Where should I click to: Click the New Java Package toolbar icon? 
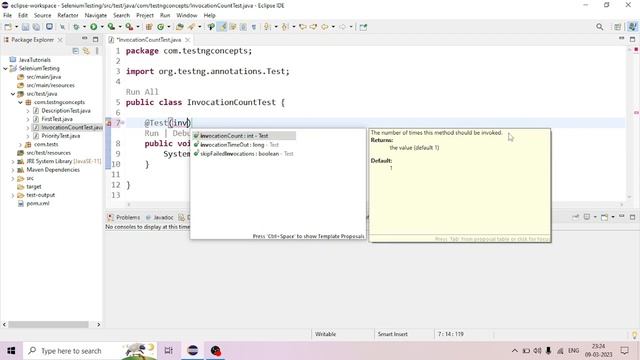coord(149,27)
